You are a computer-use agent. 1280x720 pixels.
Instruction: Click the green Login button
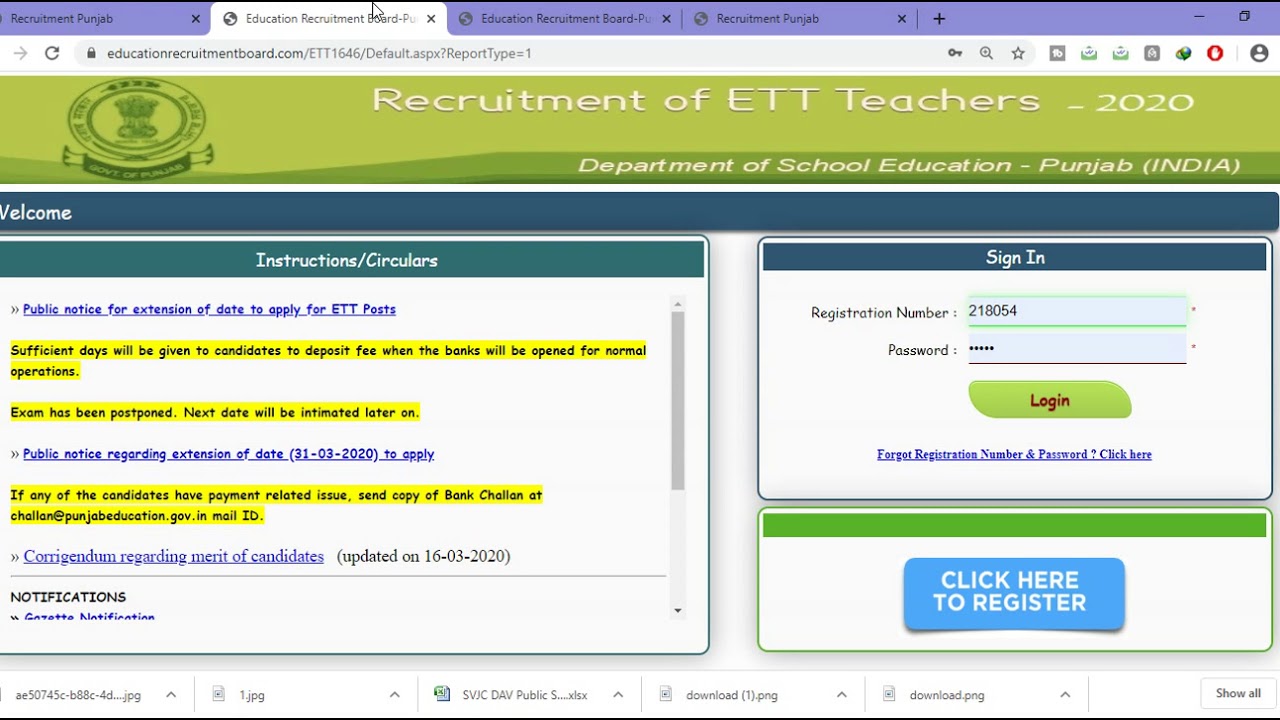(x=1049, y=400)
